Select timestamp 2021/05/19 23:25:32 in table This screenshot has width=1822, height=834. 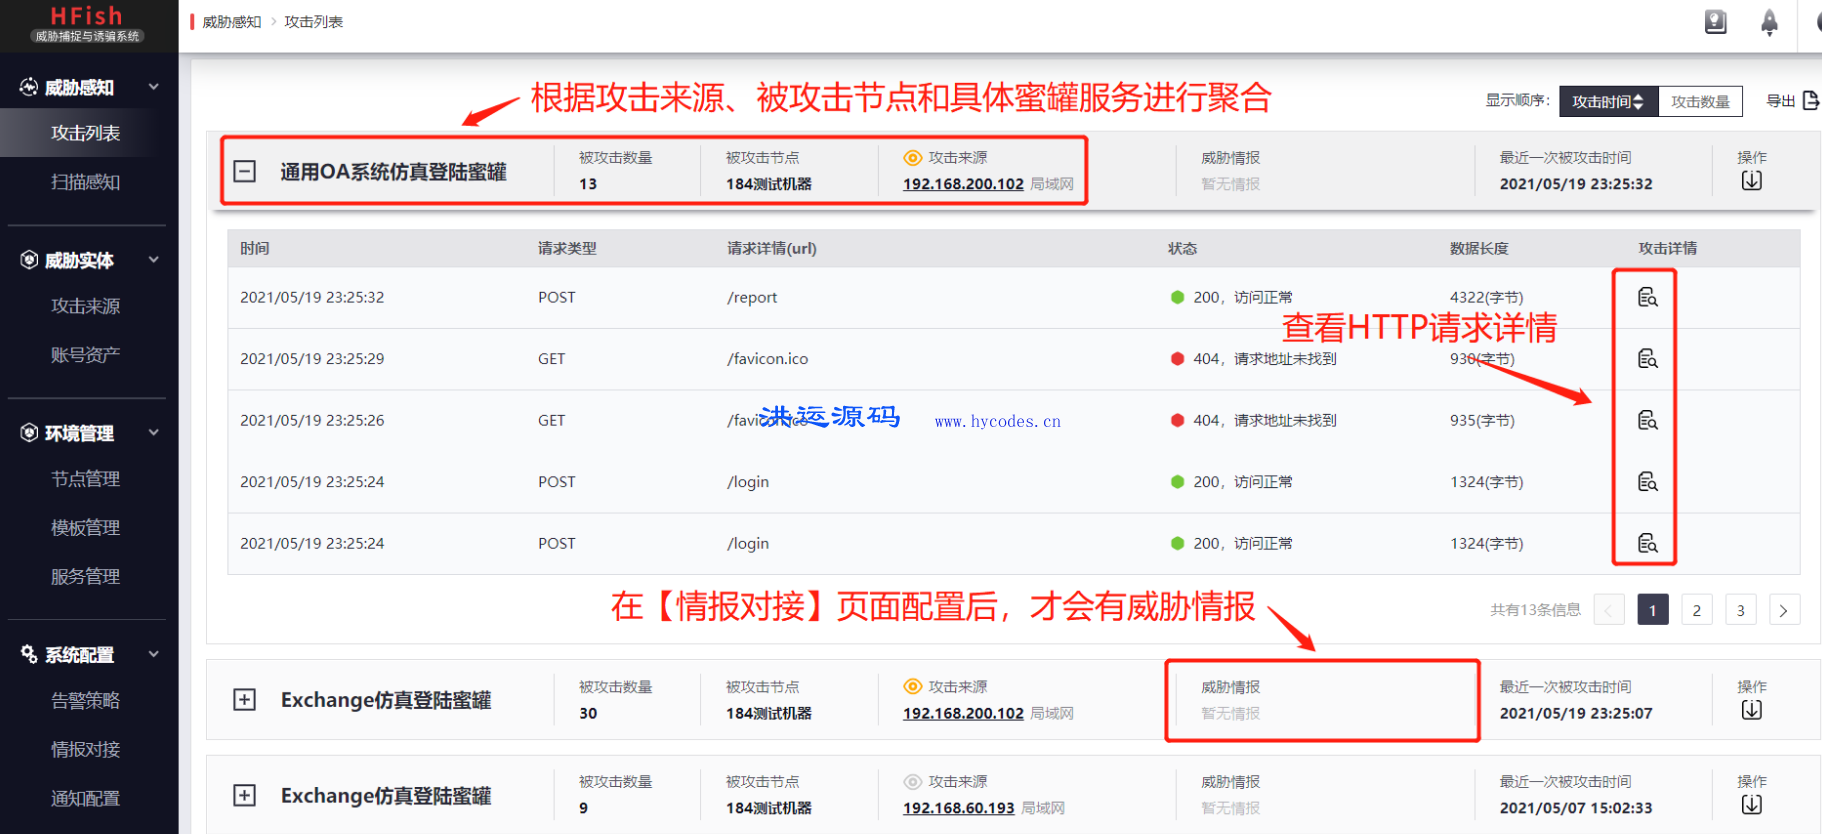(312, 298)
